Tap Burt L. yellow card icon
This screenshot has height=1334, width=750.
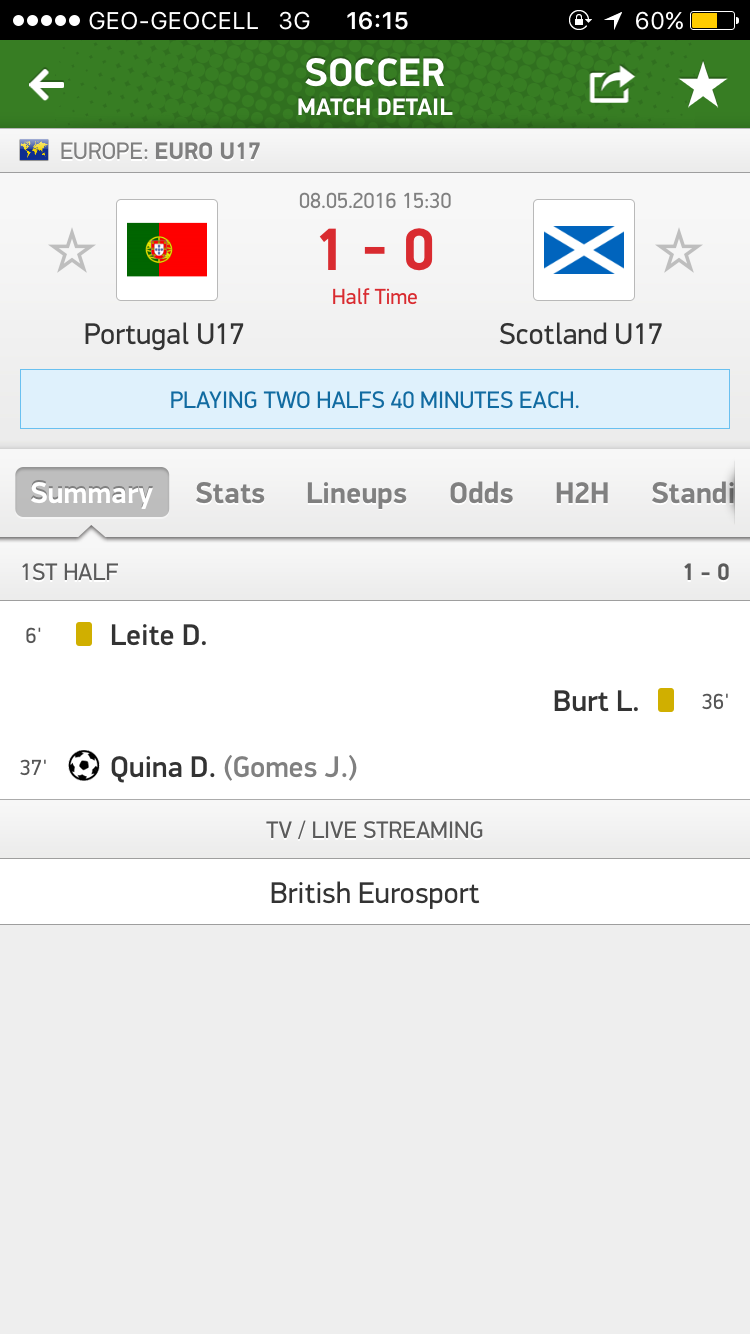666,700
